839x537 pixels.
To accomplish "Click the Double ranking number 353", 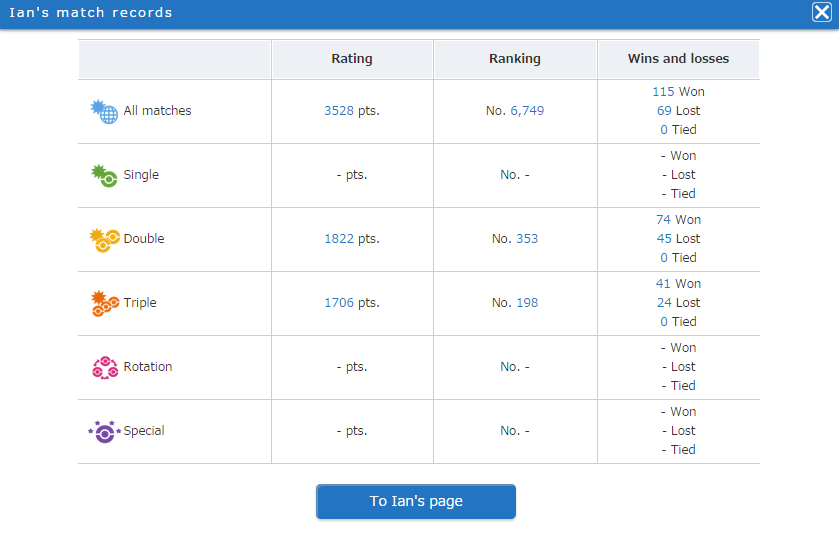I will pyautogui.click(x=527, y=239).
